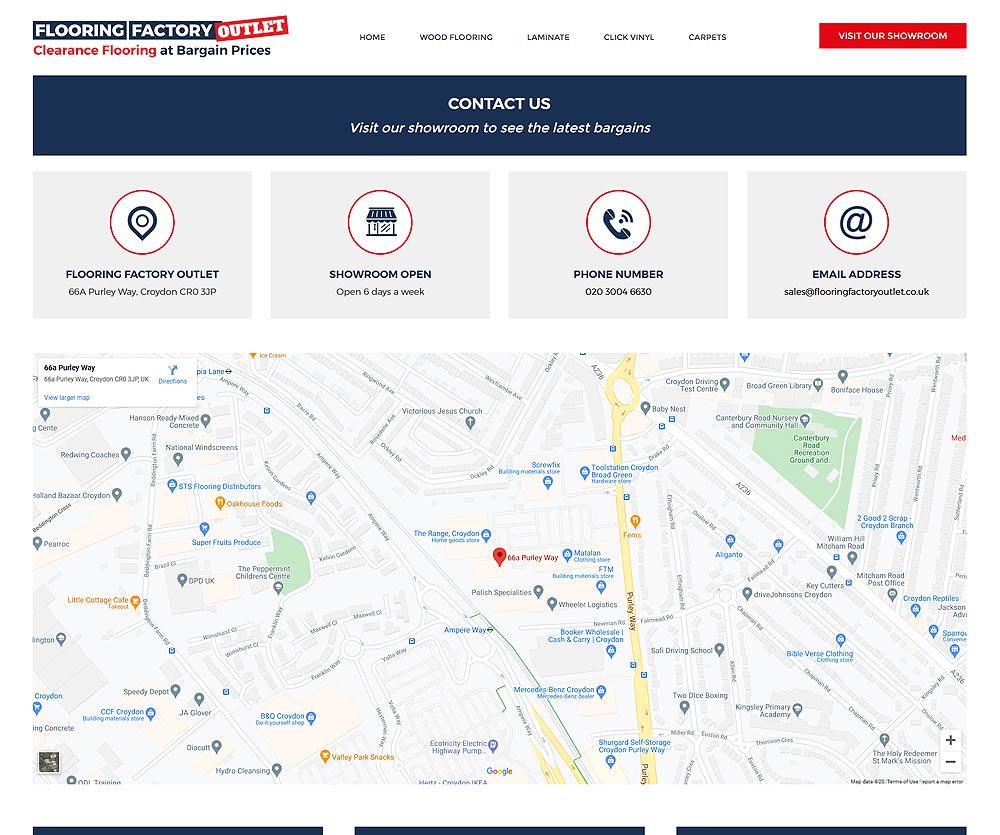The height and width of the screenshot is (835, 1000).
Task: Click the STS Flooring Distributors pin
Action: [172, 485]
